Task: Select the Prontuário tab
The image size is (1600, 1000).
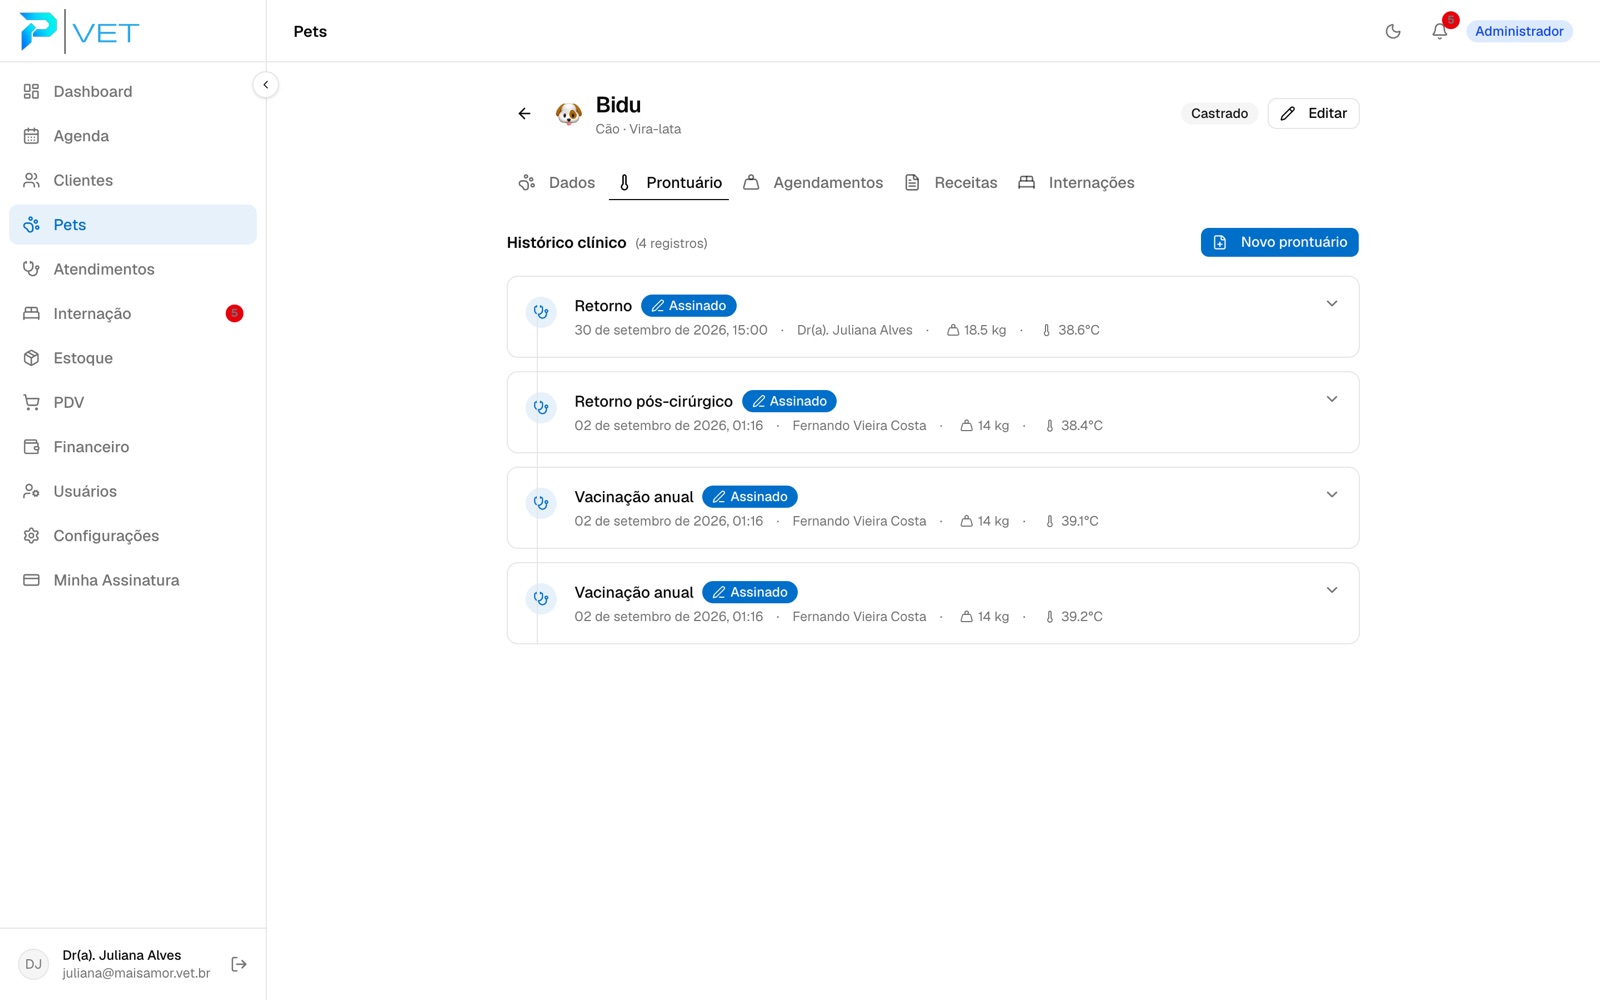Action: click(669, 183)
